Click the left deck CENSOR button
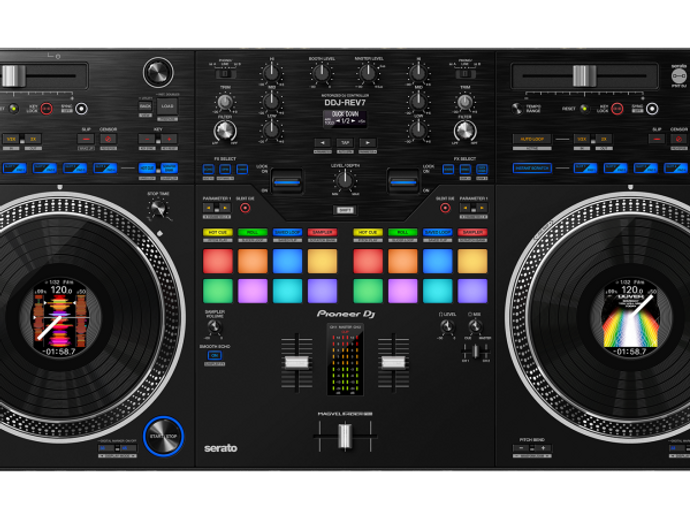The width and height of the screenshot is (690, 518). 108,139
